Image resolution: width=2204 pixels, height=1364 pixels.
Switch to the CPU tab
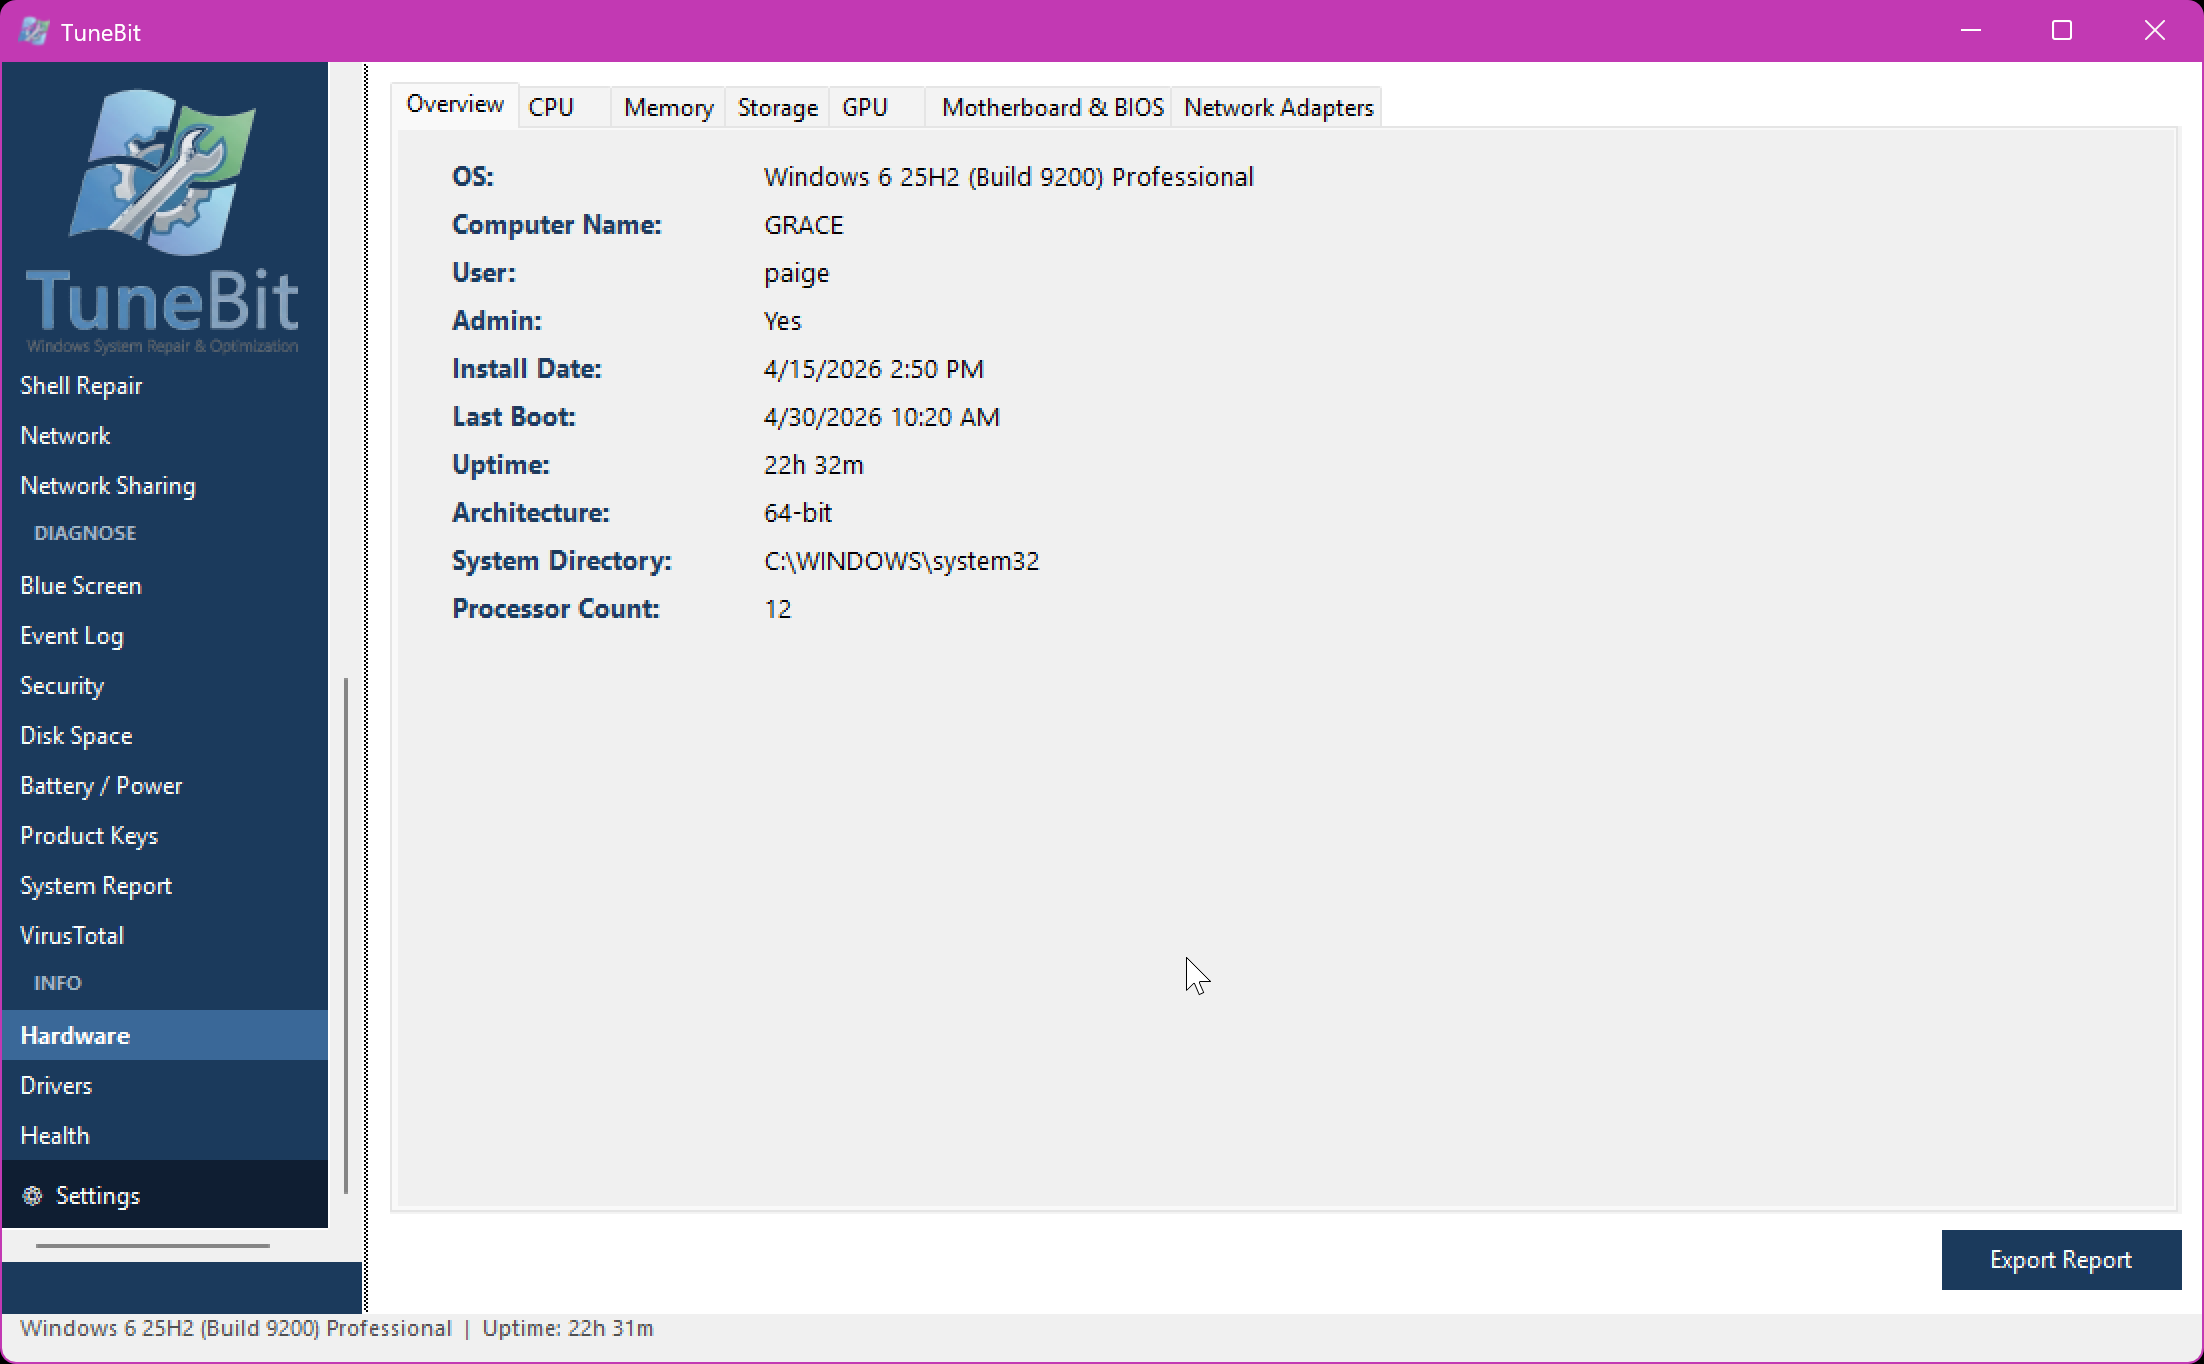click(x=564, y=107)
